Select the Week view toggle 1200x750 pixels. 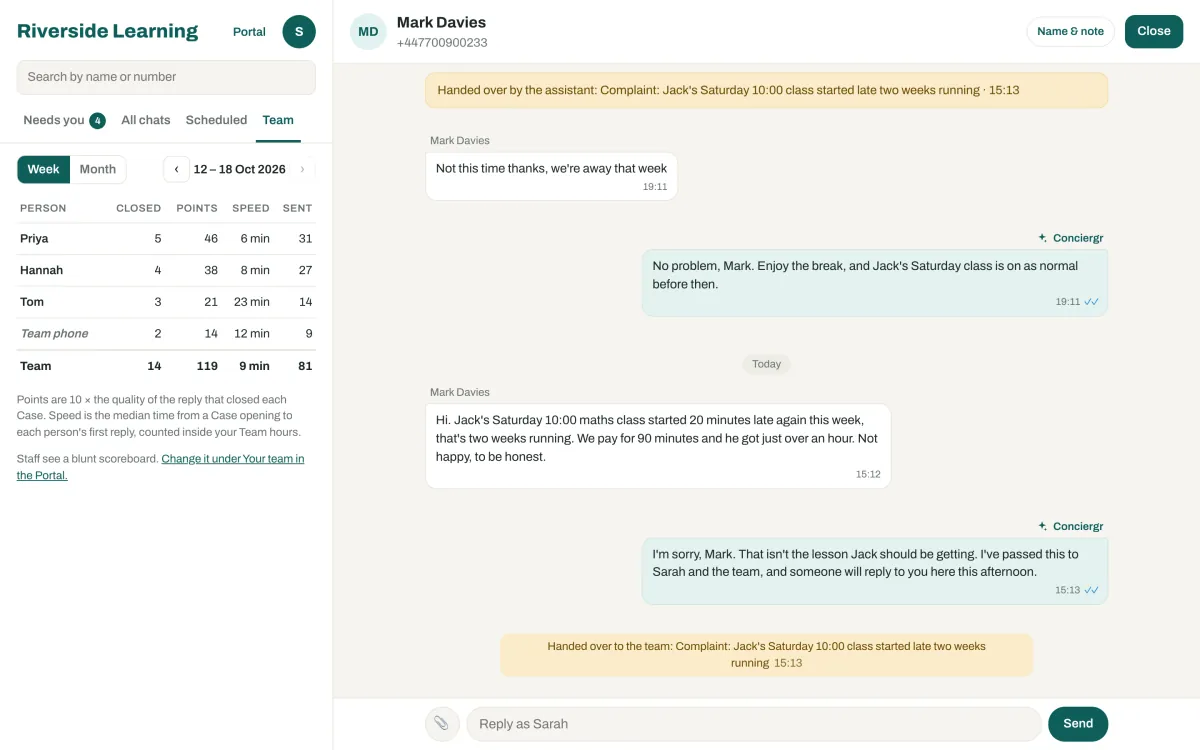(x=43, y=169)
